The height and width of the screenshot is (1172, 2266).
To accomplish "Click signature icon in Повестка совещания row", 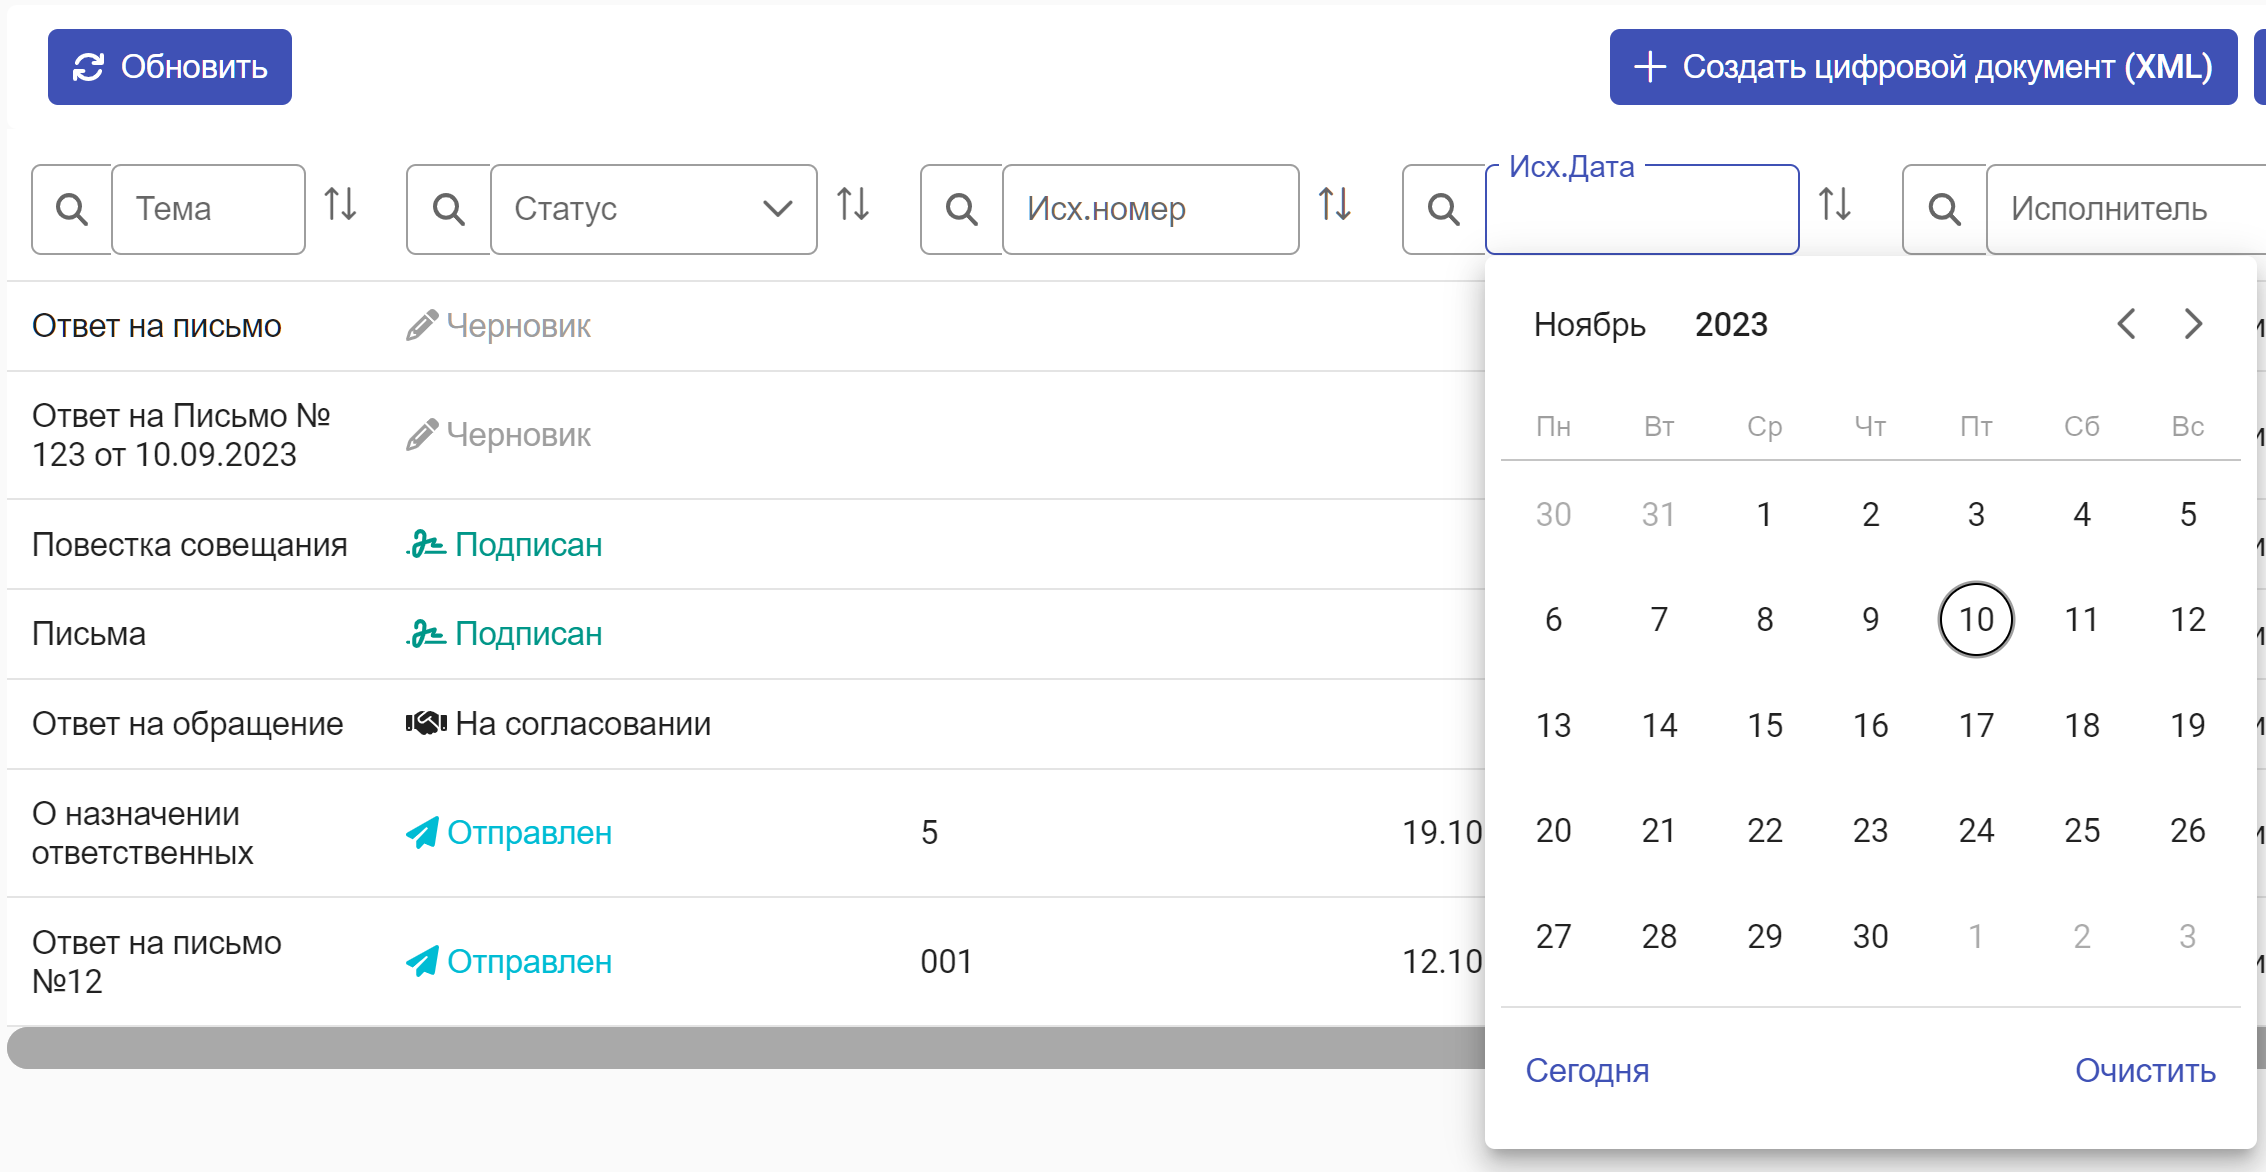I will coord(426,545).
